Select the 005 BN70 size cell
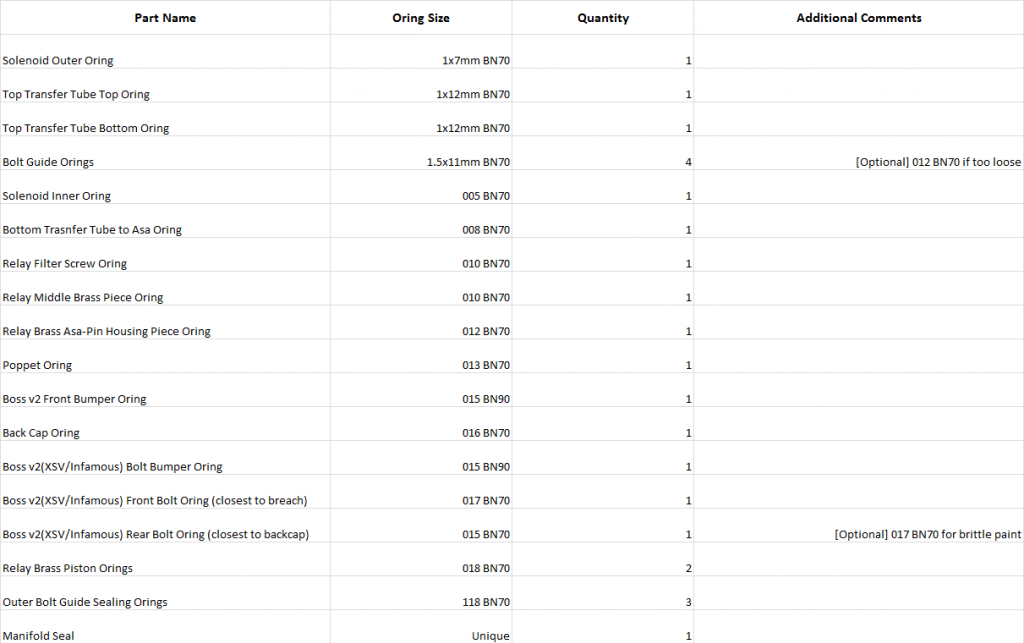The image size is (1024, 643). point(421,188)
